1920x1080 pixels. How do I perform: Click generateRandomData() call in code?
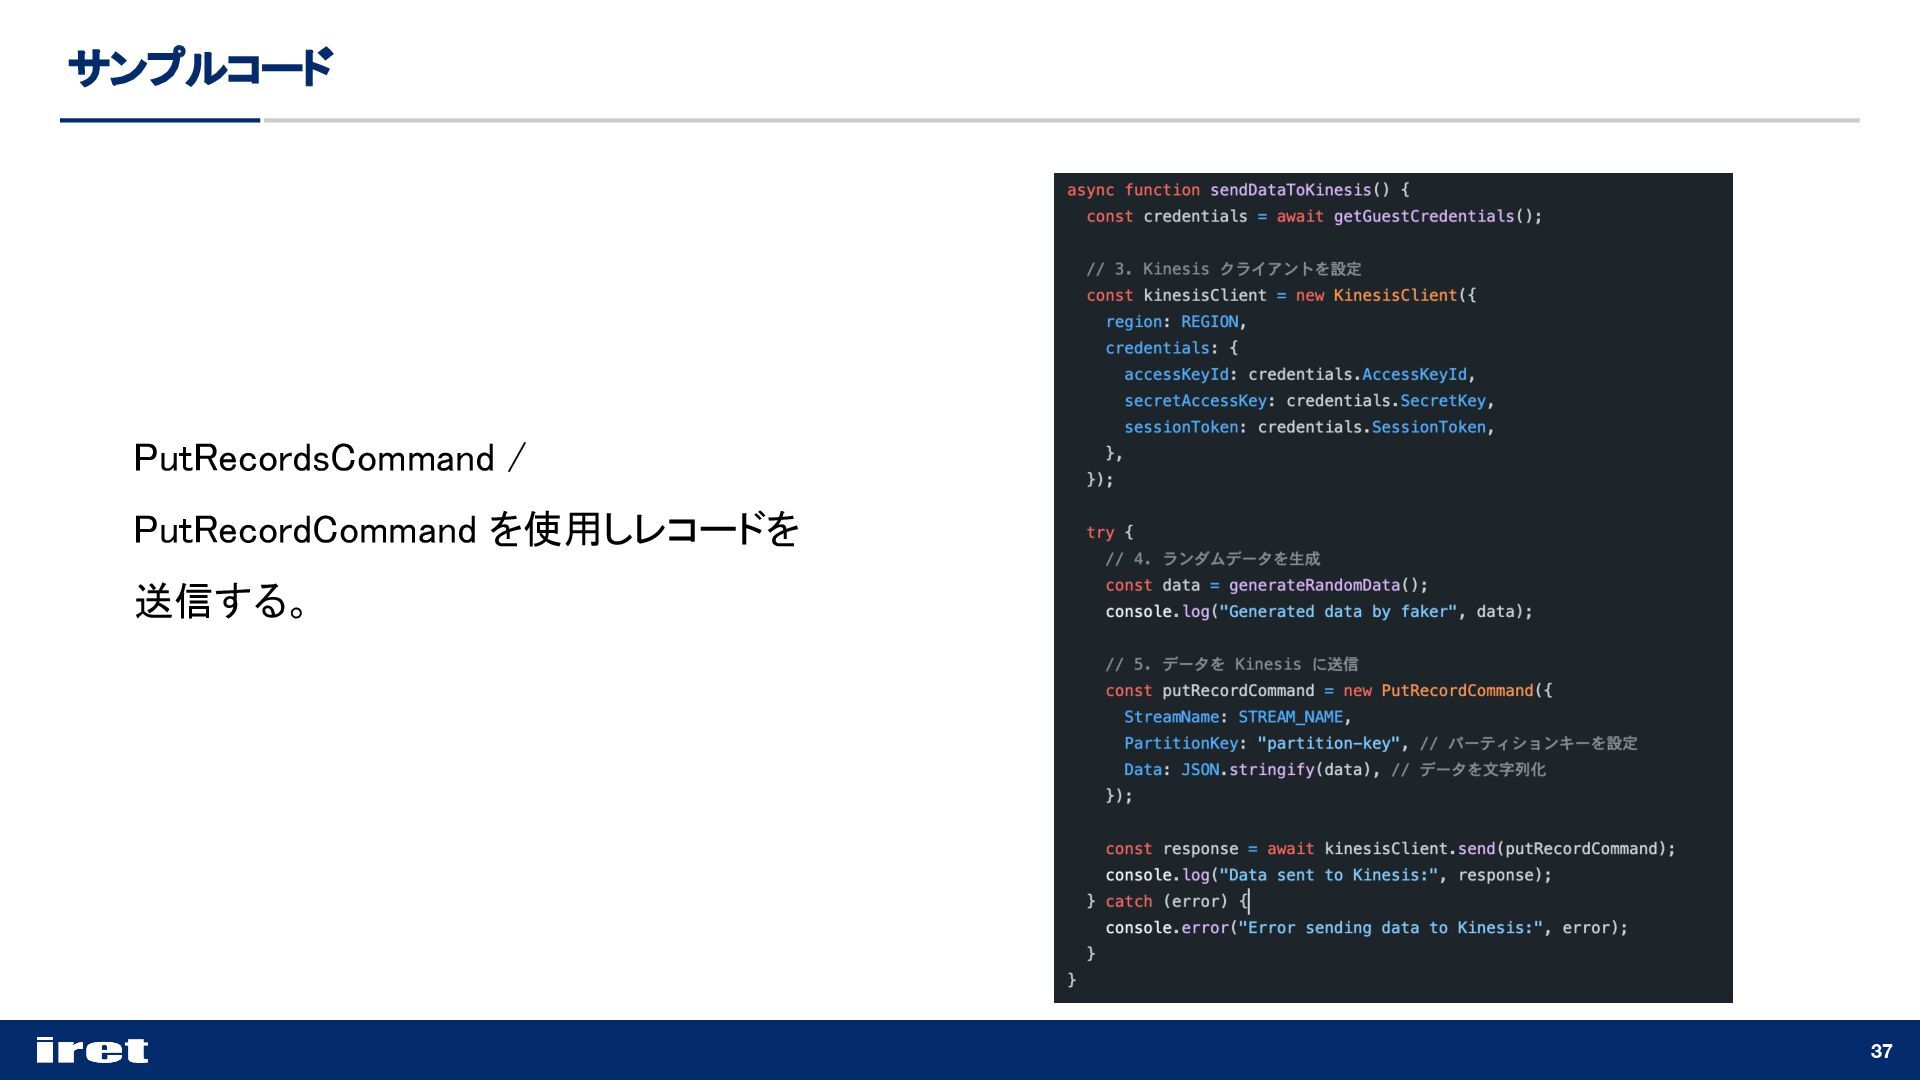[x=1322, y=585]
